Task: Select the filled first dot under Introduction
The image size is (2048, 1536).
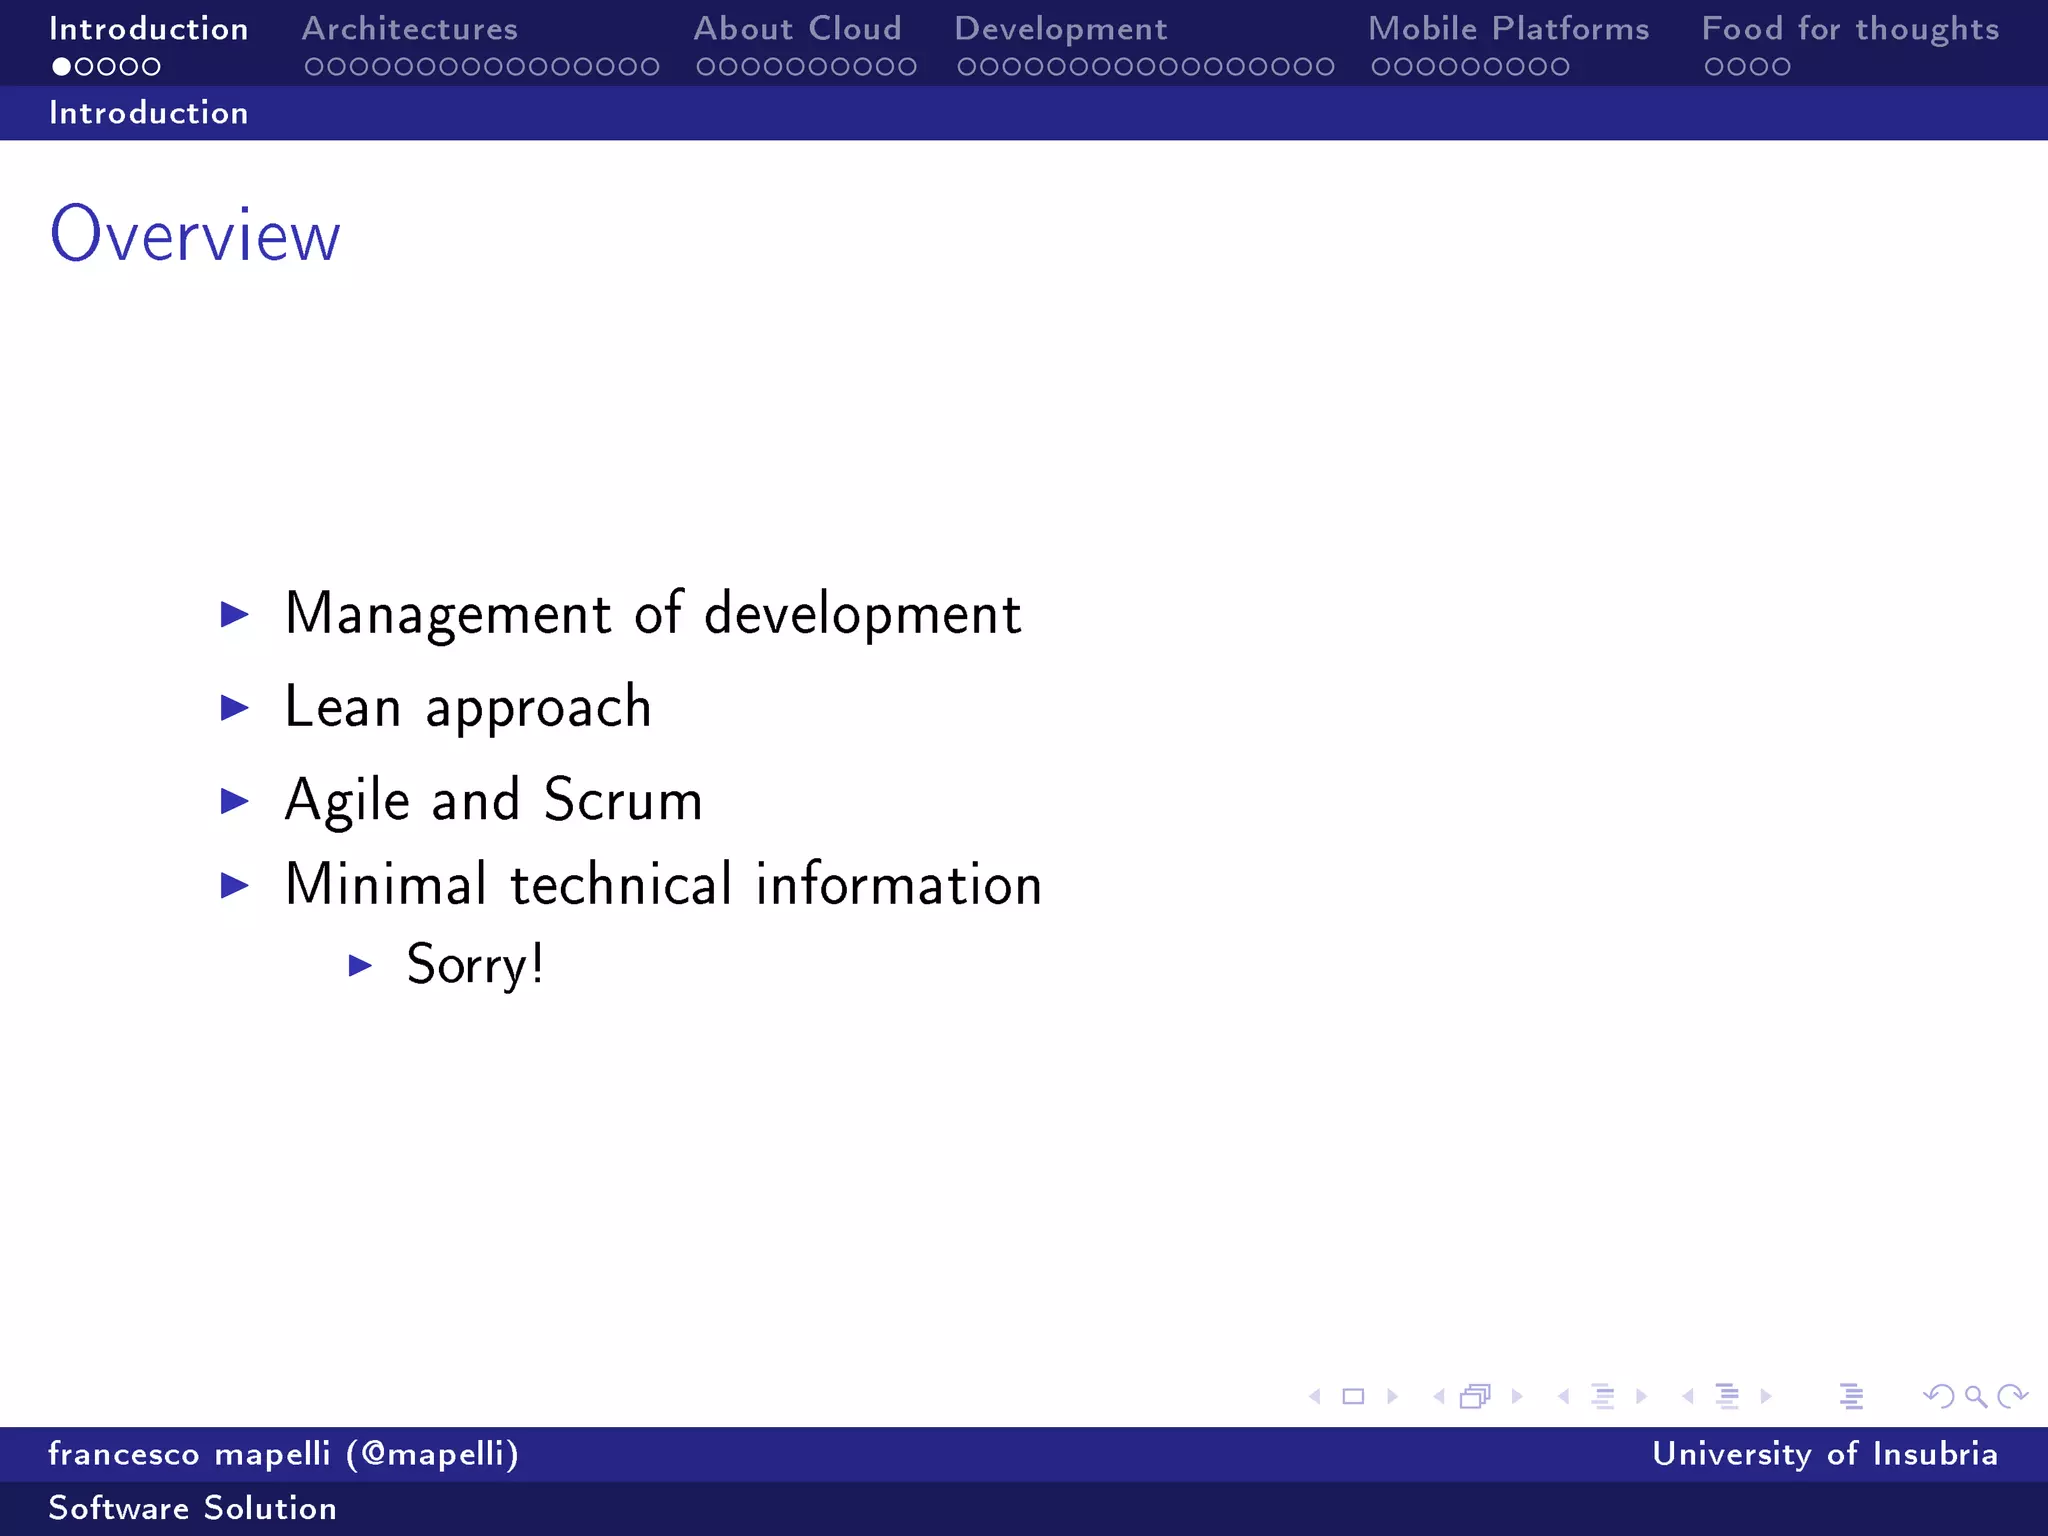Action: pyautogui.click(x=62, y=67)
